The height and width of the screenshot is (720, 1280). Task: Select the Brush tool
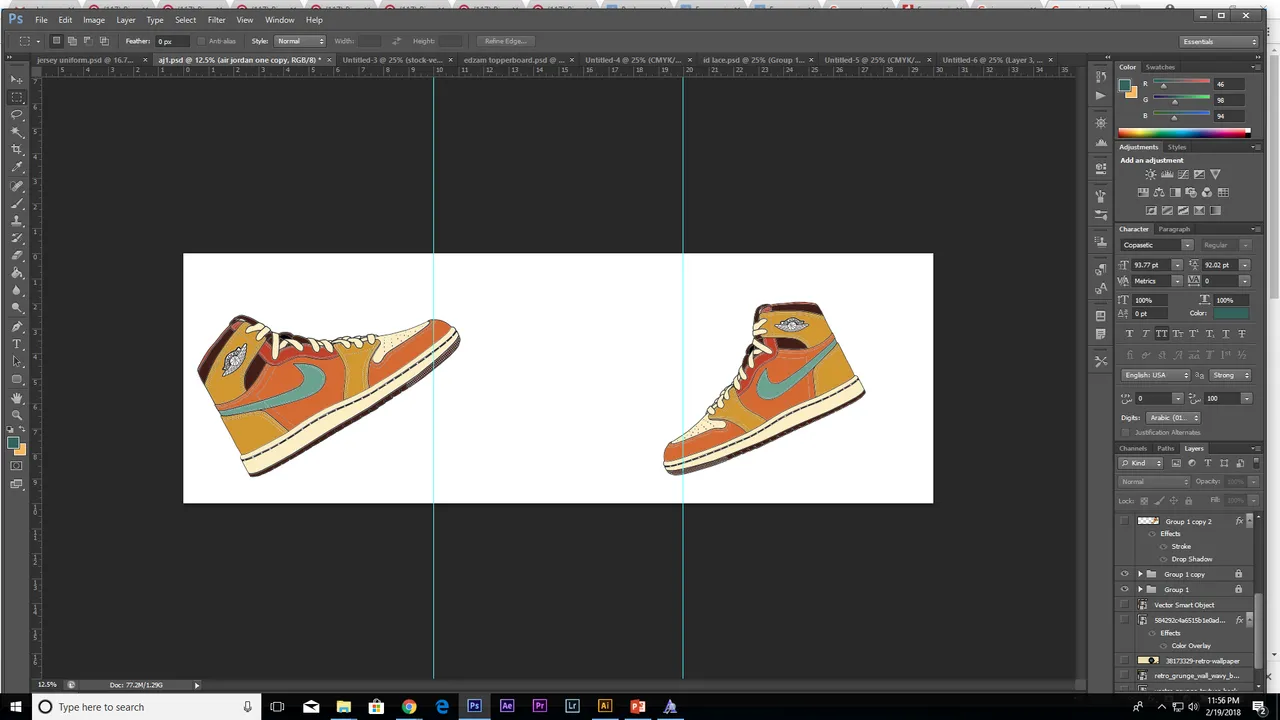point(17,204)
